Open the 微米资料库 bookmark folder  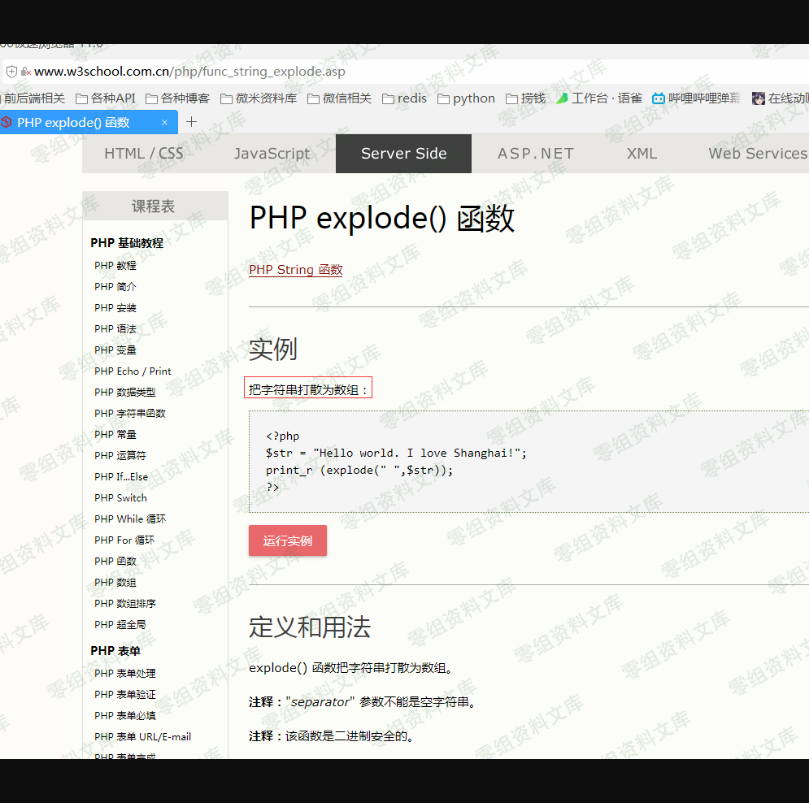258,98
